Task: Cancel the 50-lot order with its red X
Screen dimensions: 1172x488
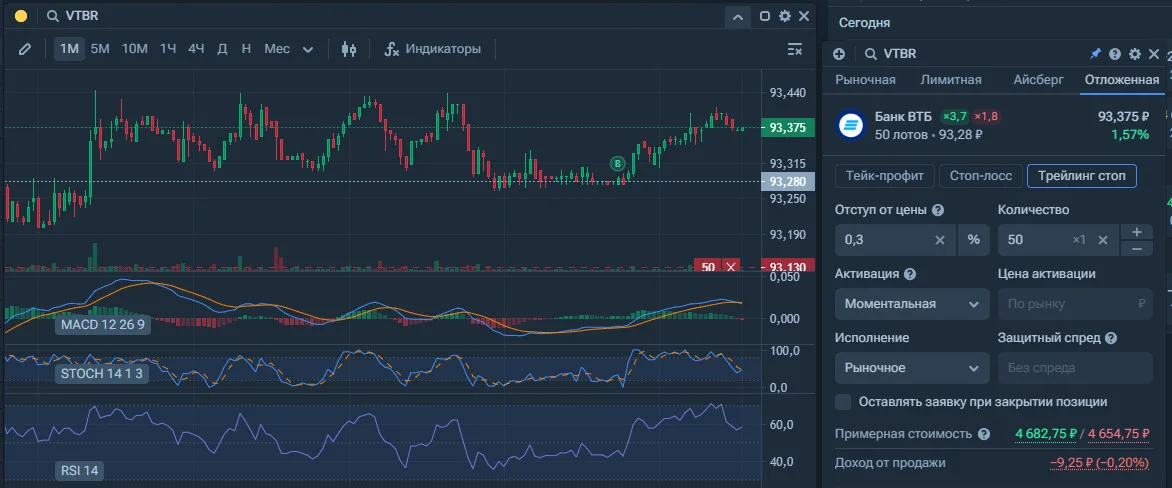Action: [731, 267]
